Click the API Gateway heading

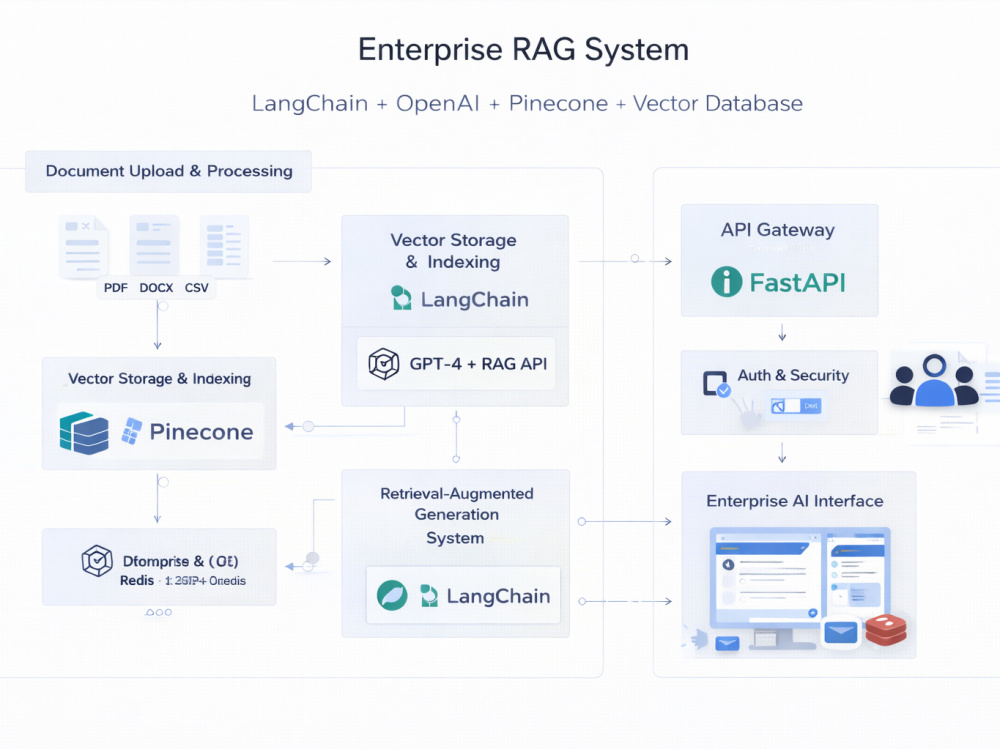(777, 230)
